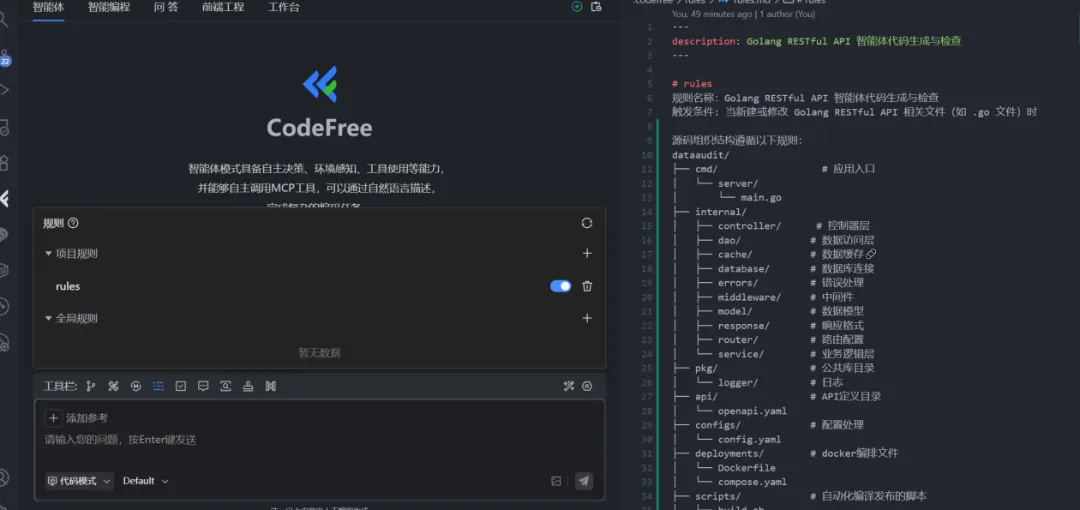Open chat history clipboard icon

click(x=596, y=7)
